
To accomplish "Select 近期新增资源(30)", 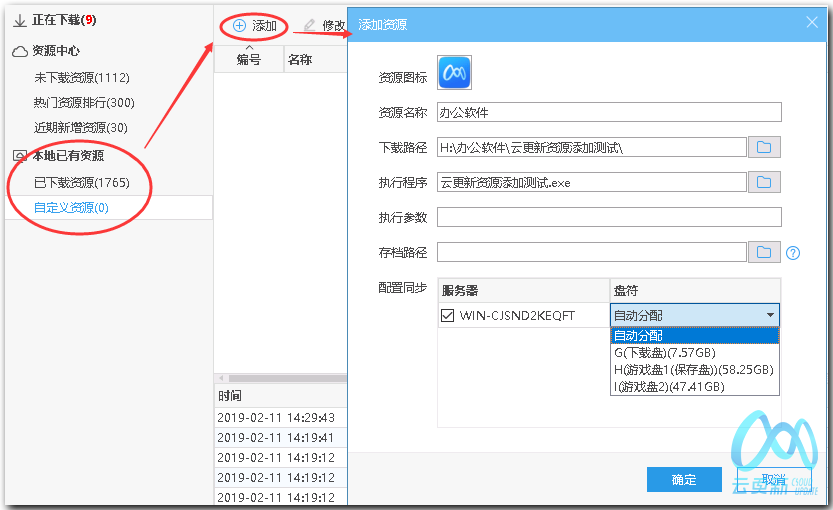I will [x=81, y=128].
